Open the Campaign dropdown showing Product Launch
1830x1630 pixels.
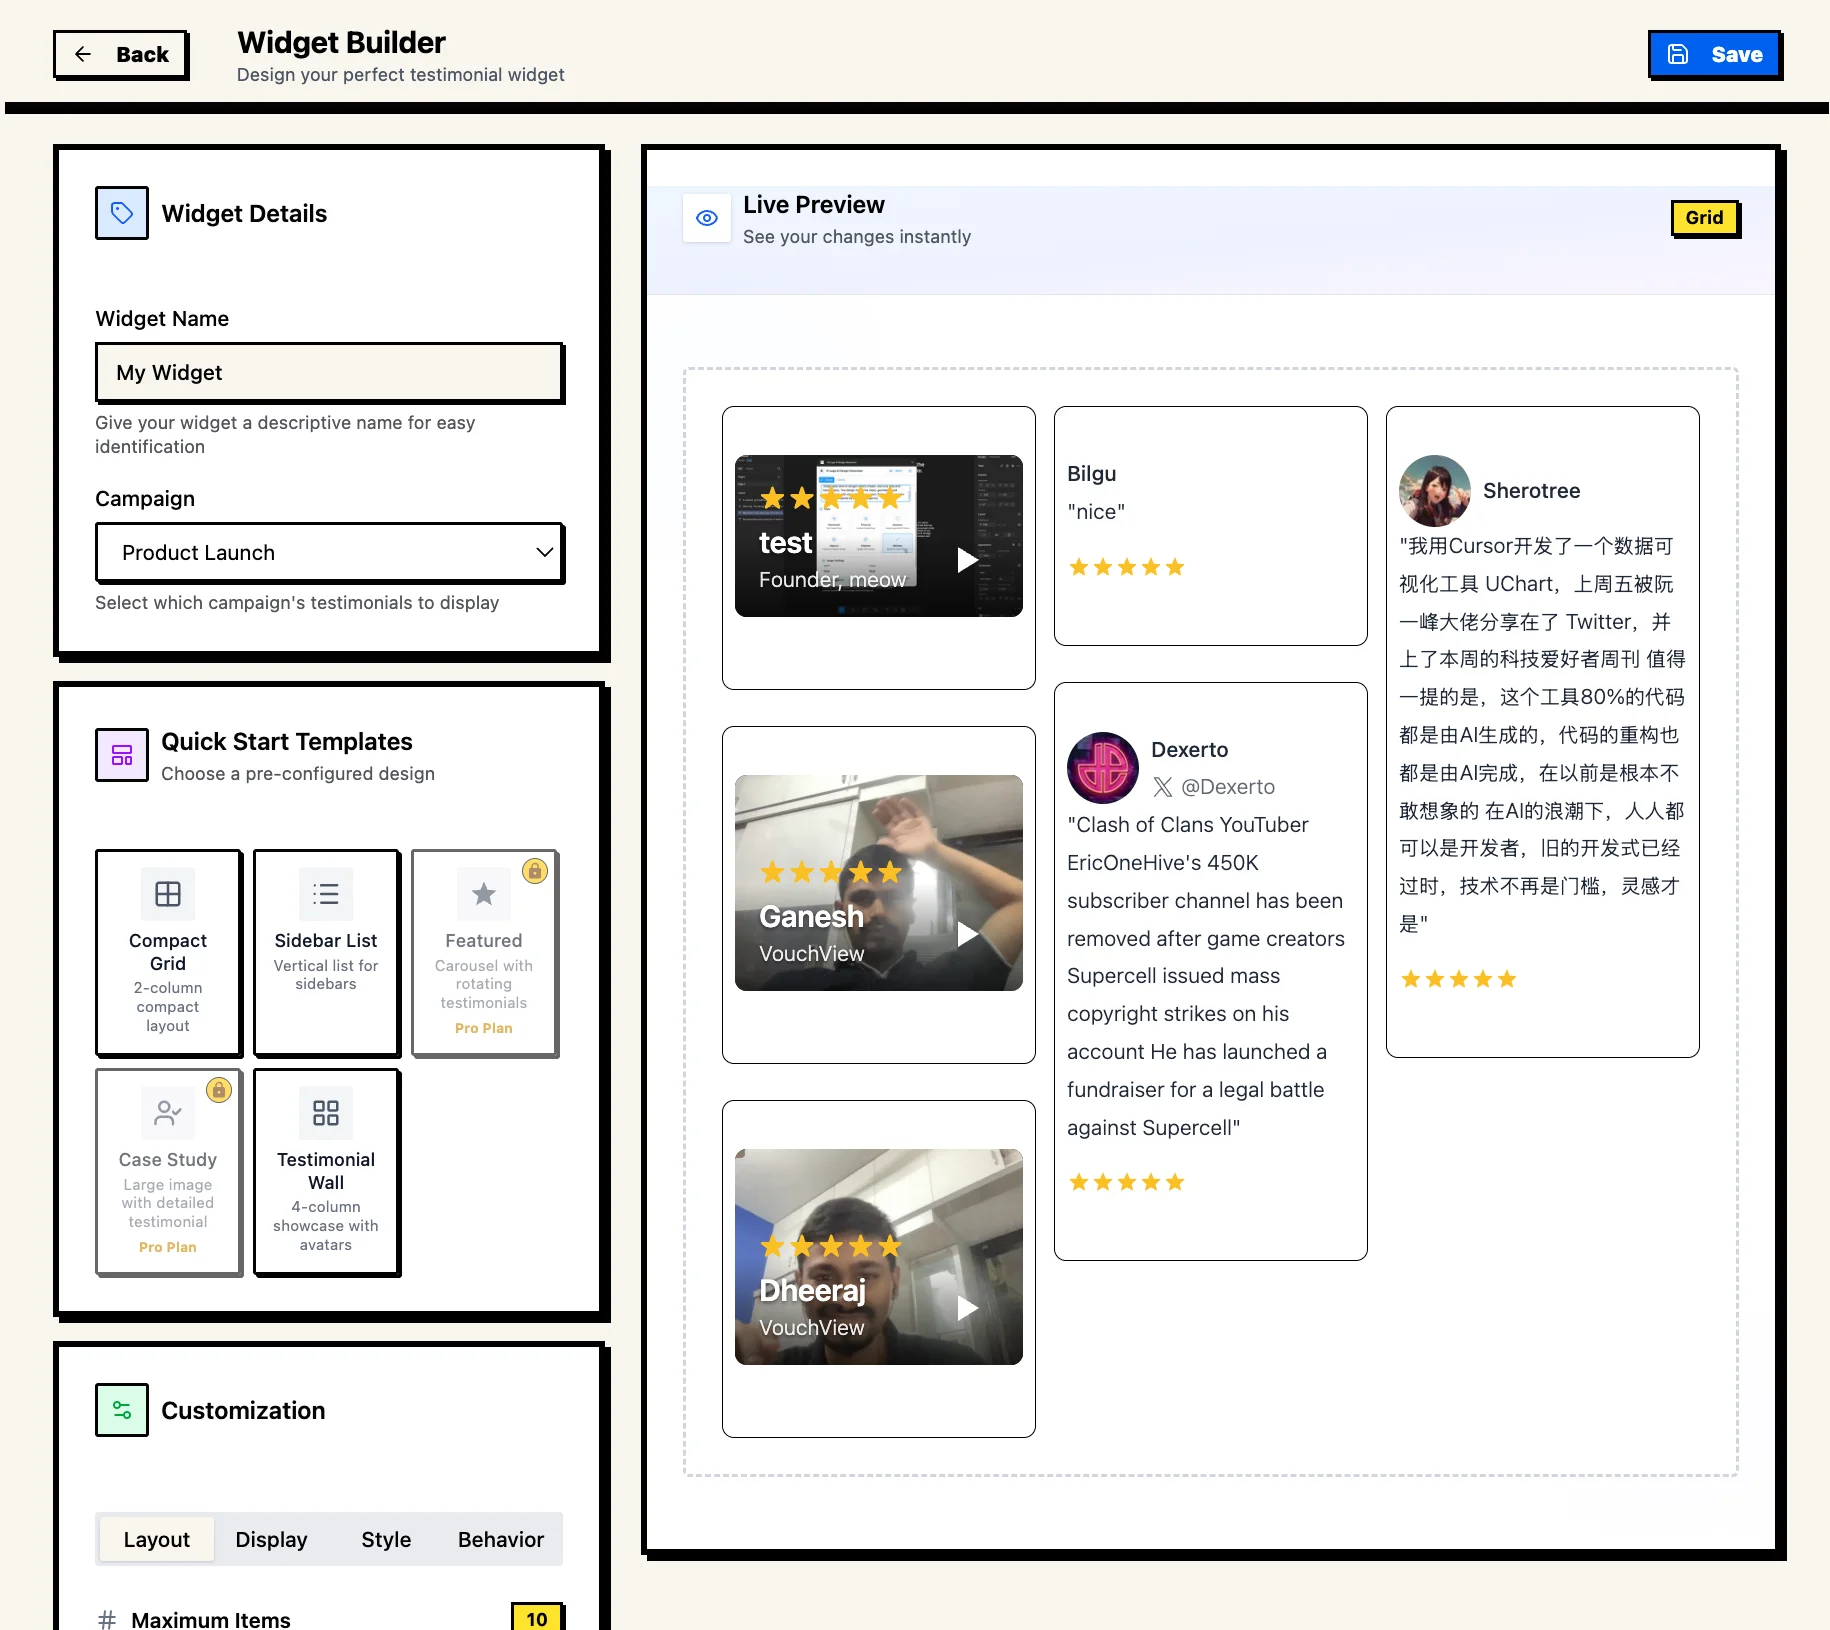pyautogui.click(x=330, y=553)
